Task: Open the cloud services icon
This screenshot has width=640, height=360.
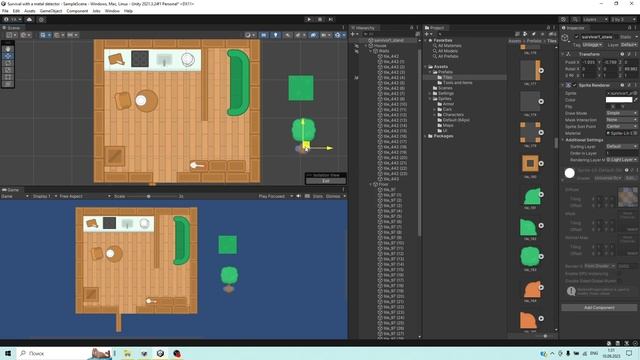Action: point(29,19)
